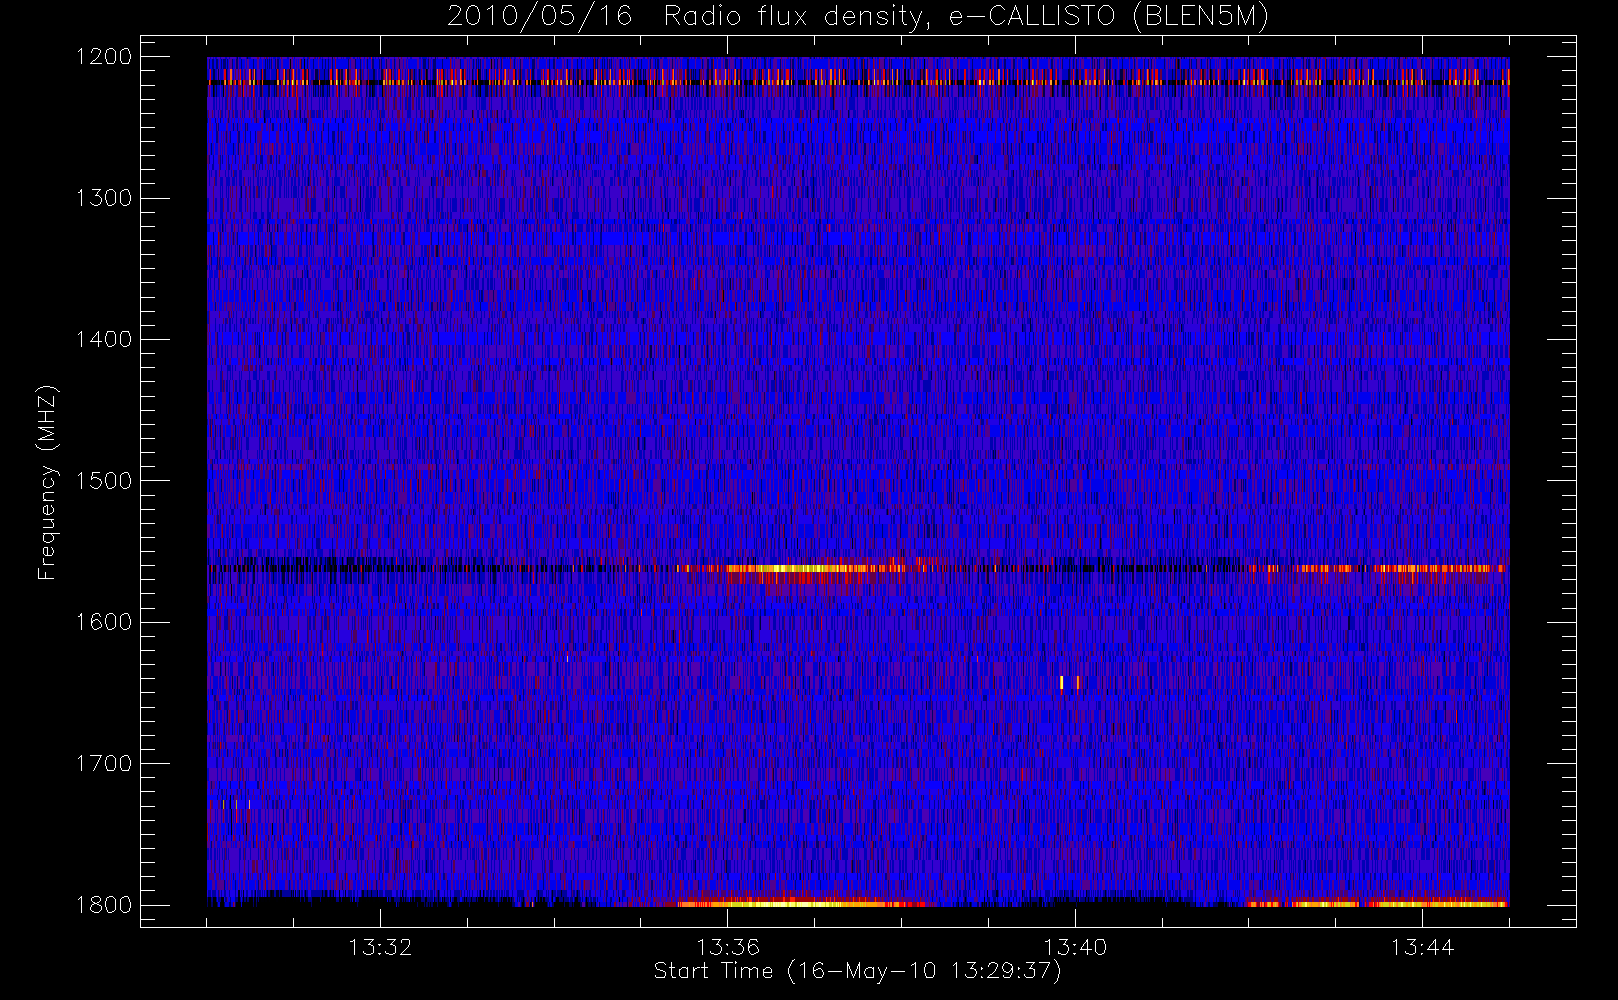Image resolution: width=1618 pixels, height=1000 pixels.
Task: Click the 1500 frequency tick label
Action: (x=104, y=480)
